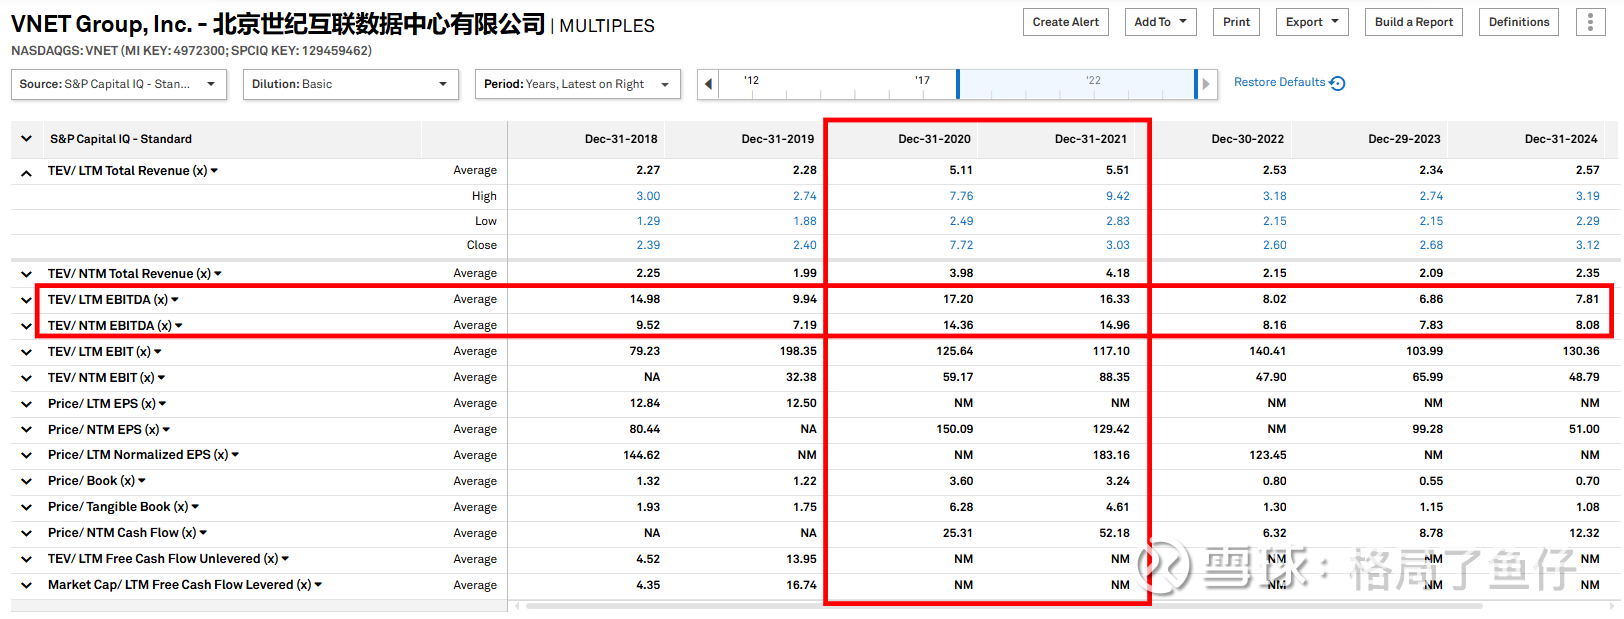Click the Print button
Image resolution: width=1624 pixels, height=619 pixels.
[x=1237, y=22]
